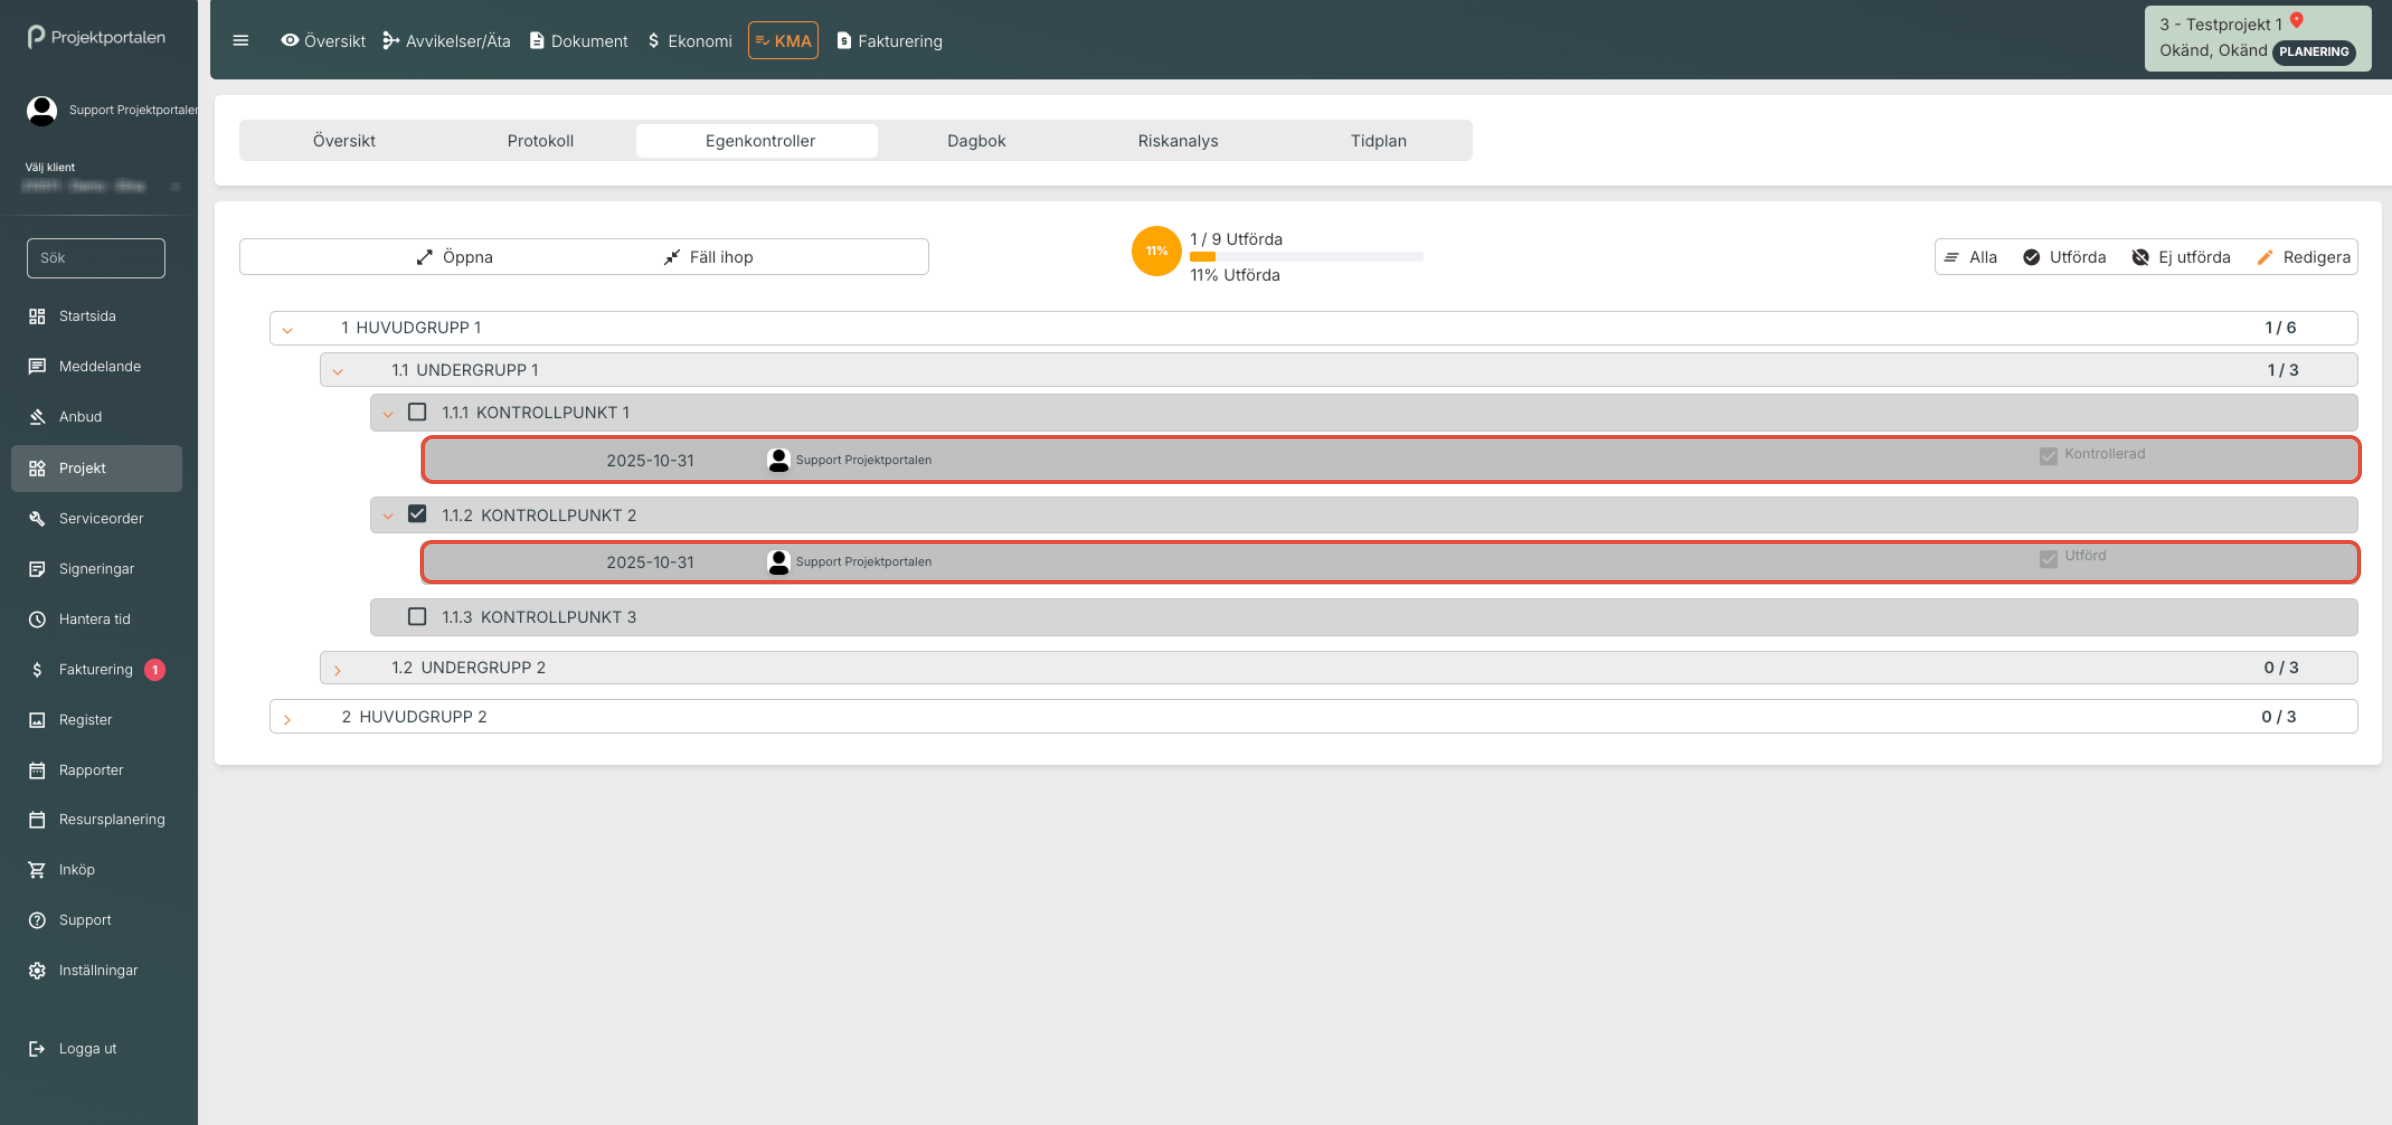Click the hamburger menu icon
The width and height of the screenshot is (2392, 1125).
point(240,41)
